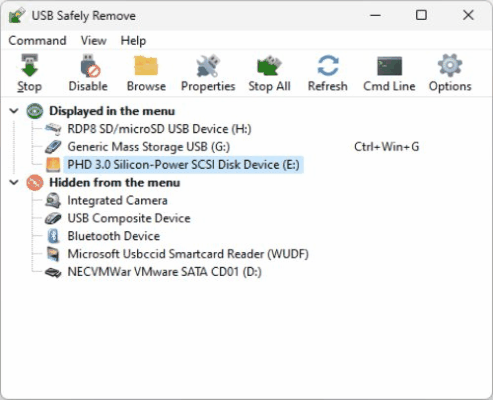493x400 pixels.
Task: Click the Stop toolbar icon
Action: (29, 66)
